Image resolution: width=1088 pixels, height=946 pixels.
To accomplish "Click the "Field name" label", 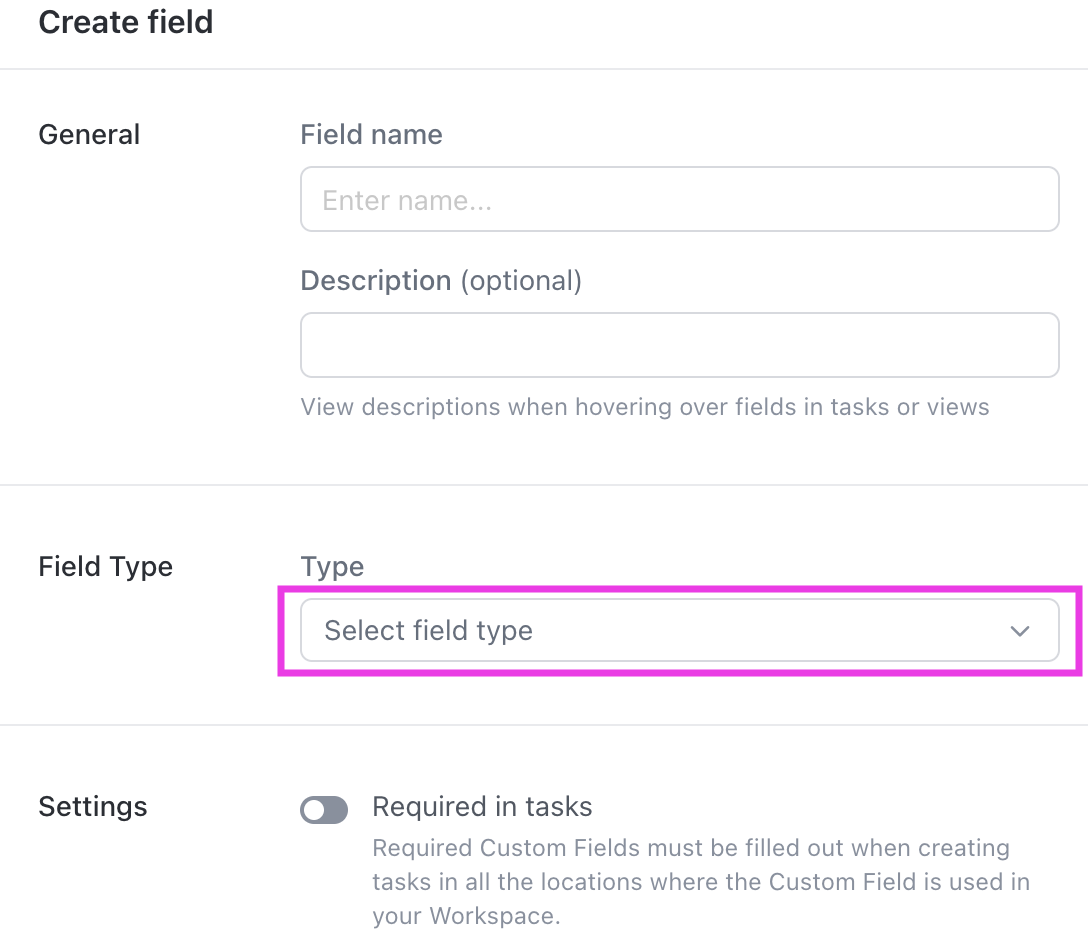I will point(371,135).
